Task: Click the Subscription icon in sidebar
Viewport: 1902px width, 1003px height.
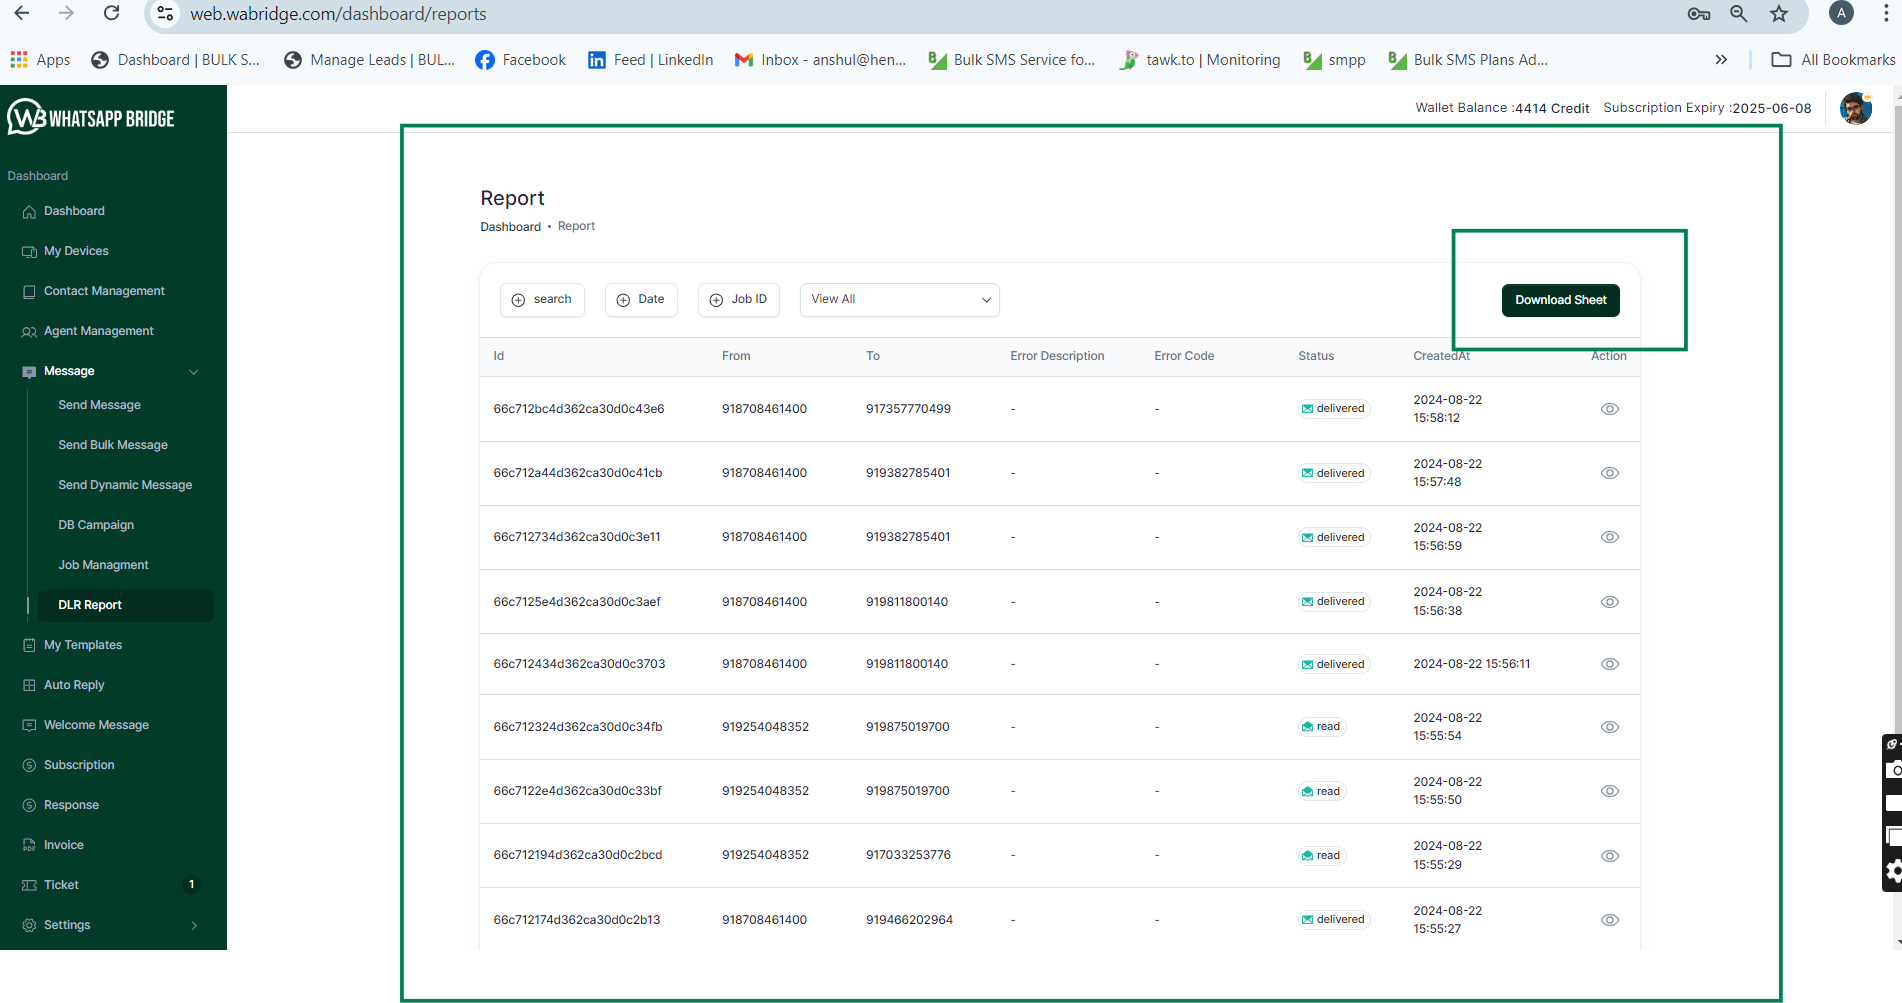Action: coord(29,765)
